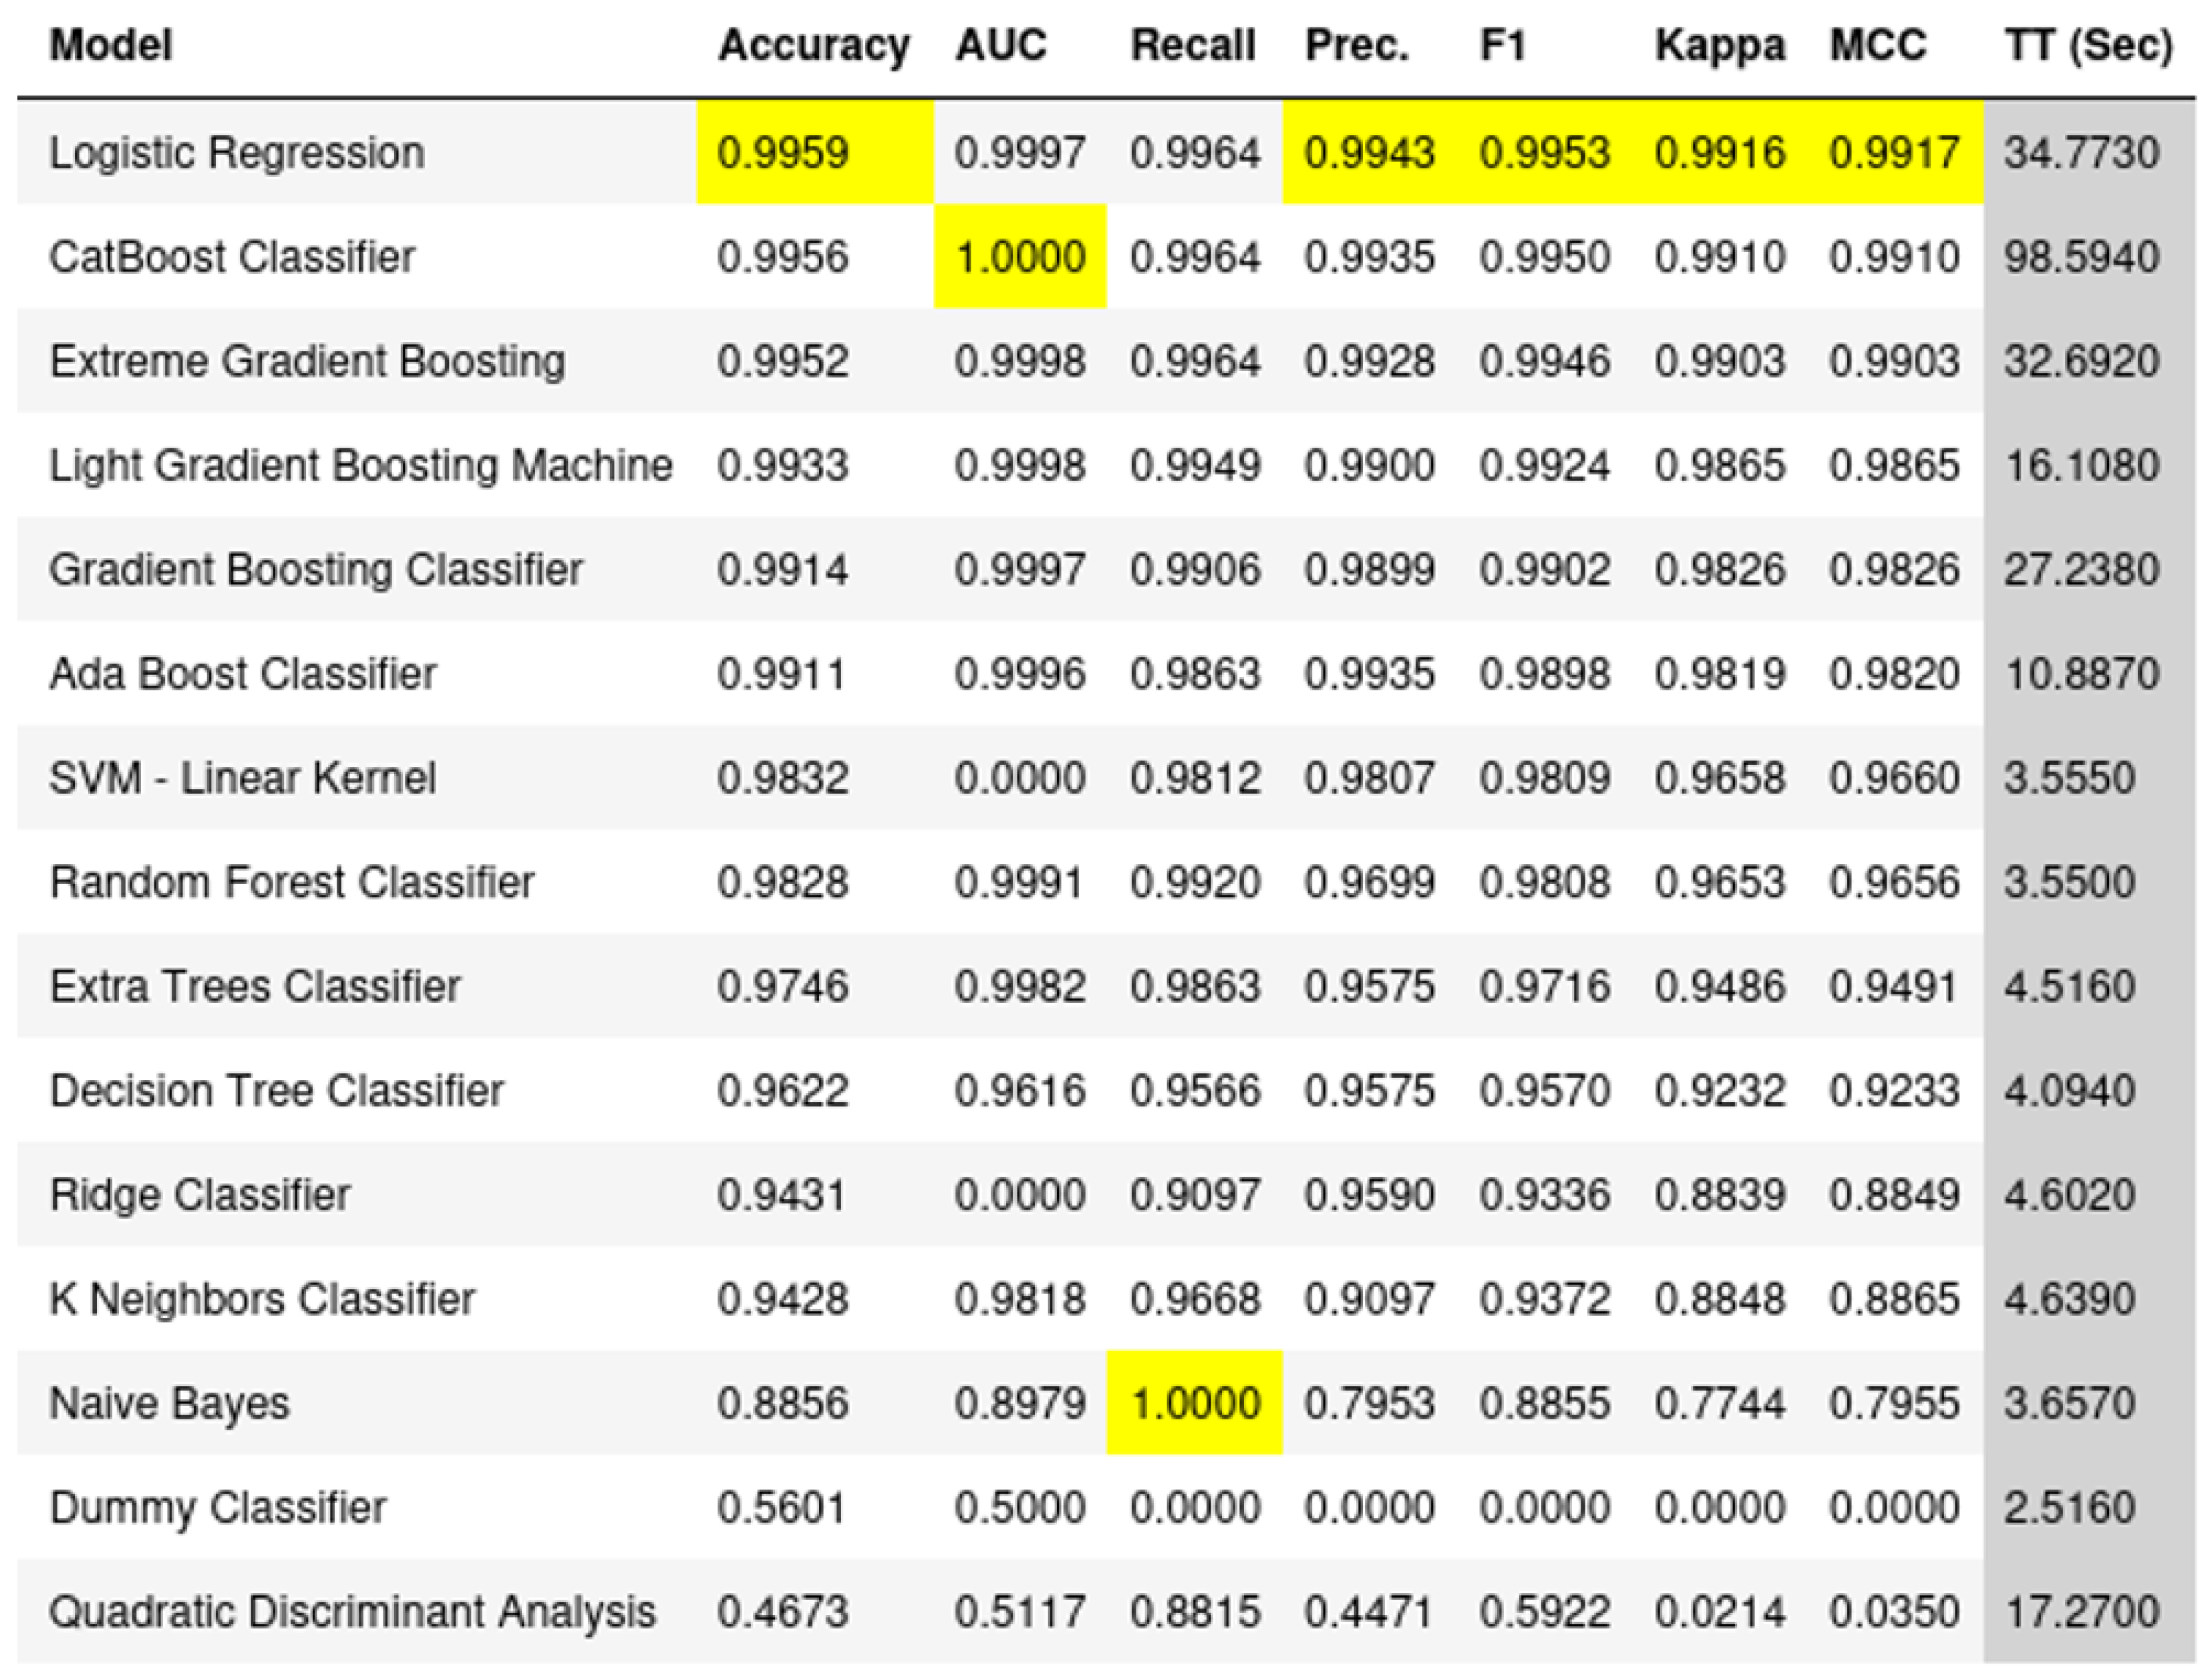Click highlighted MCC value 0.9917
The image size is (2212, 1680).
(1893, 153)
